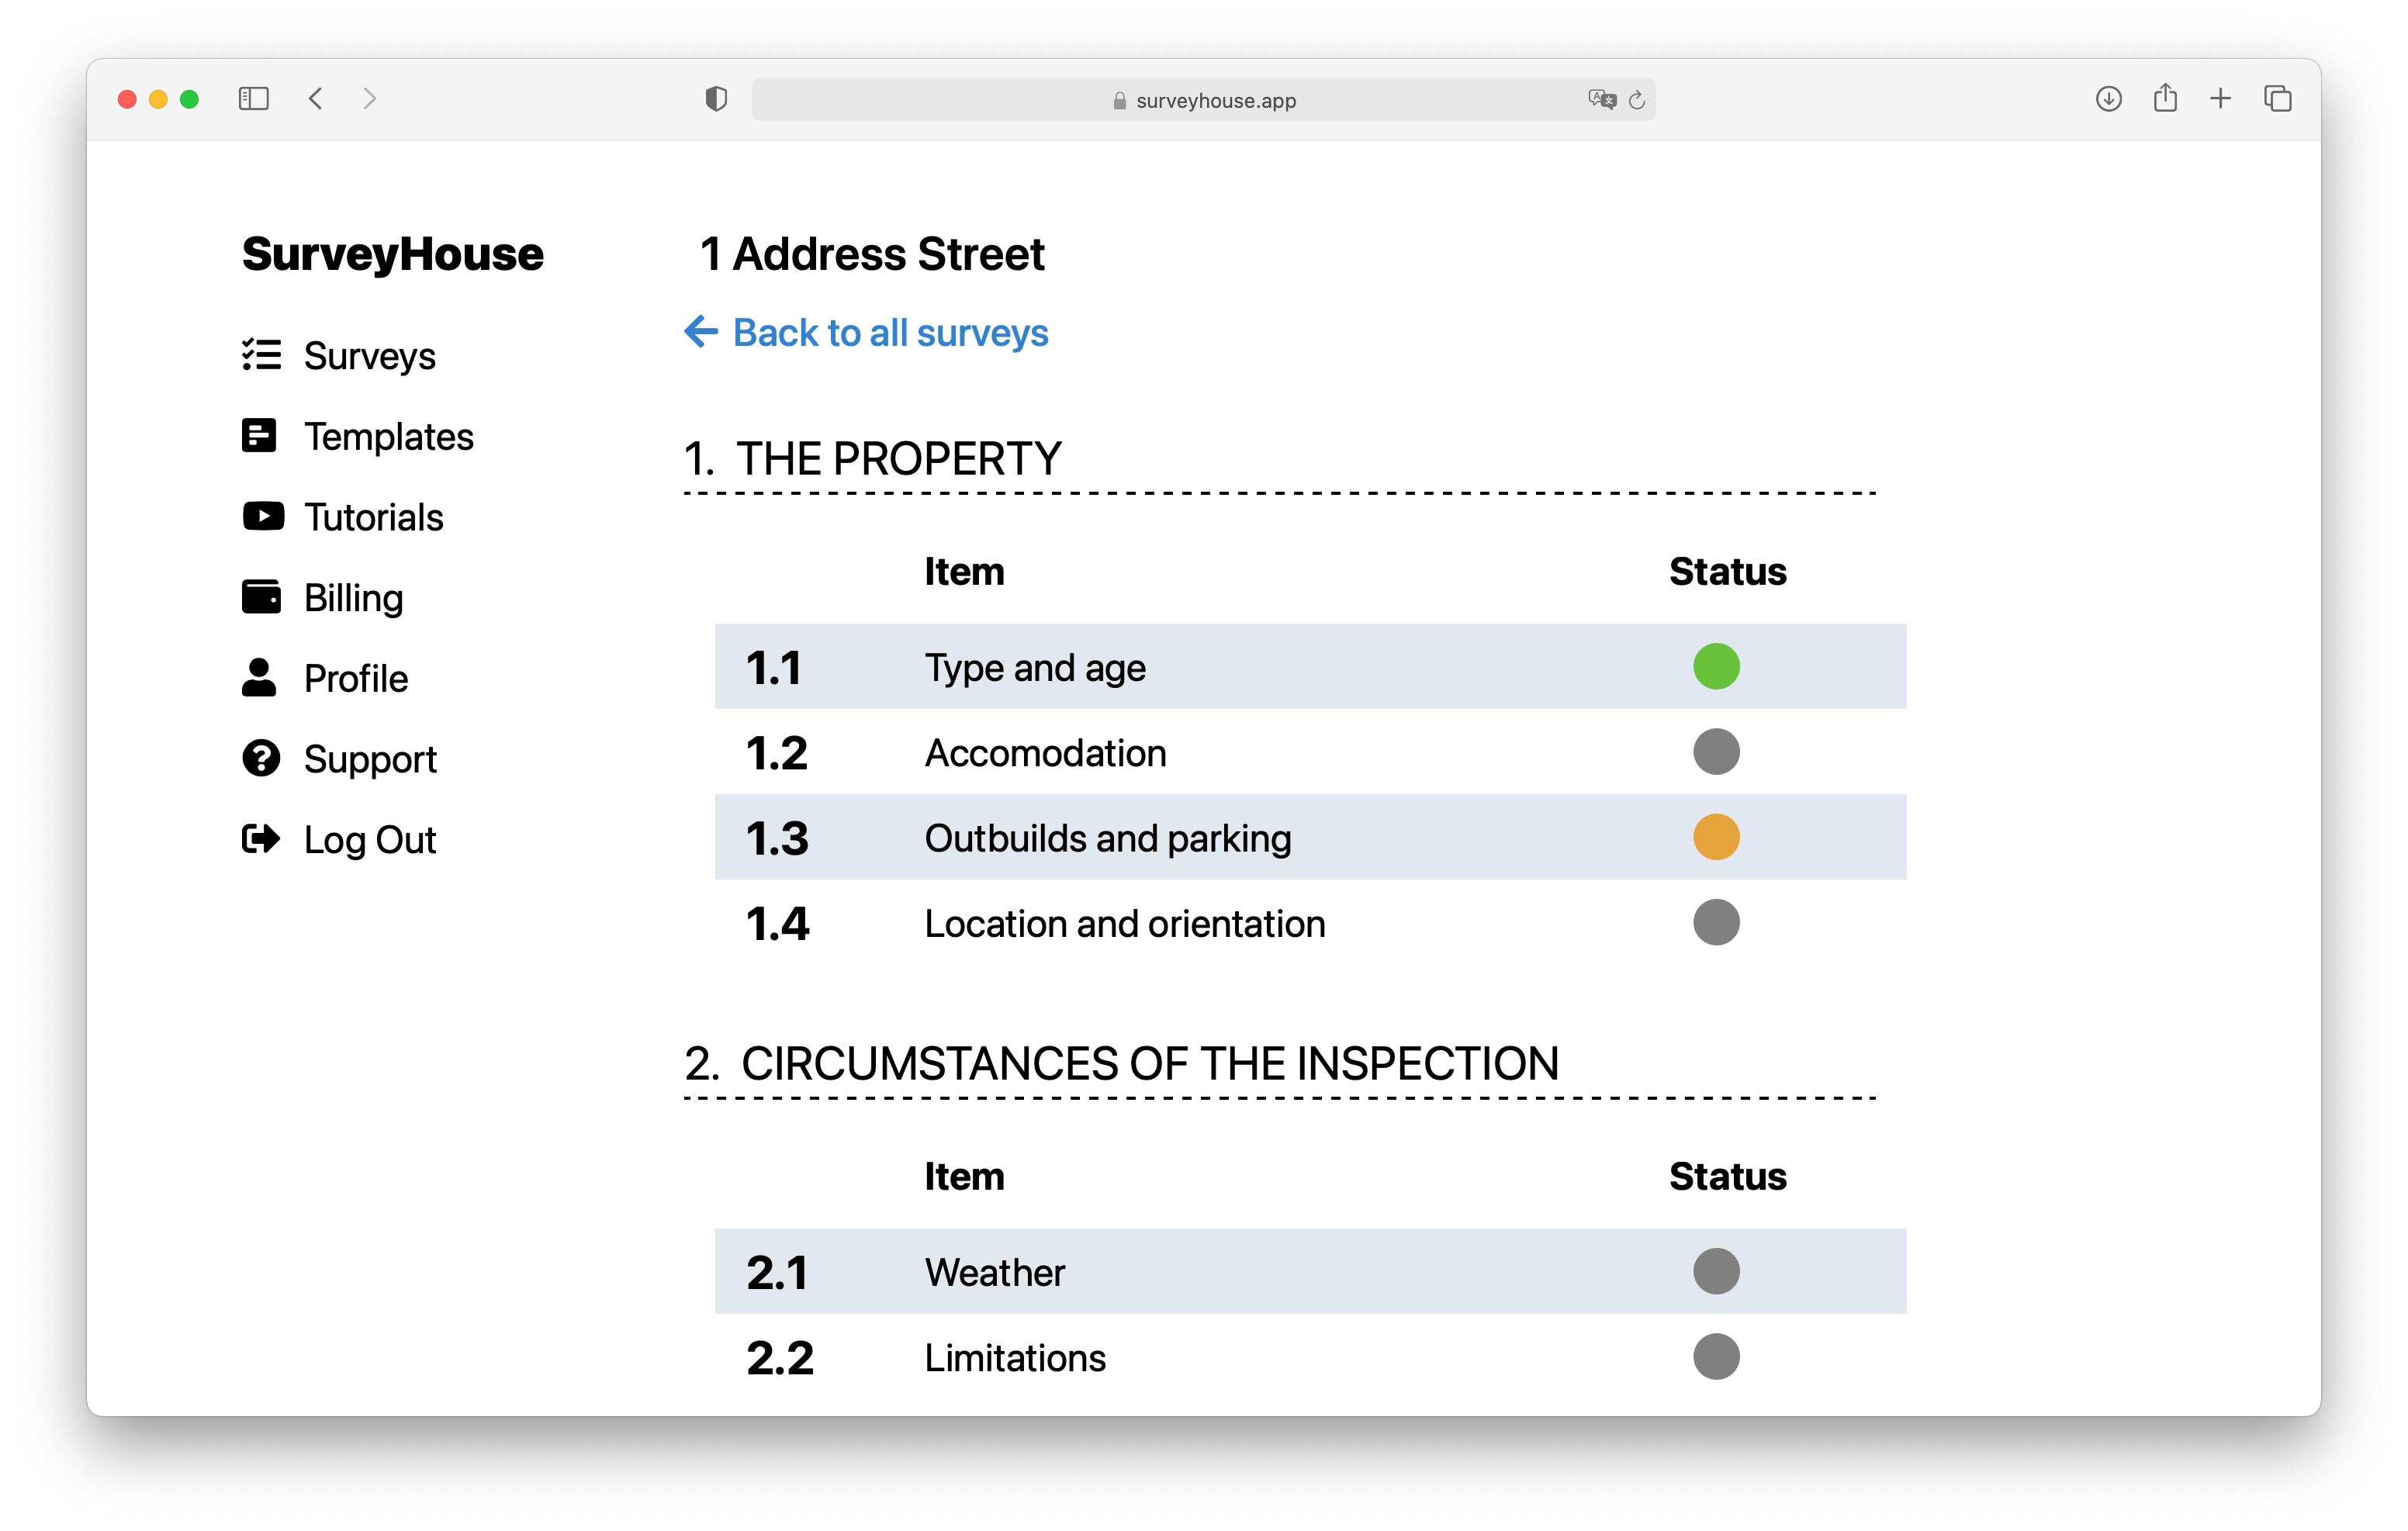
Task: Click the orange status dot for Outbuilds and parking
Action: [x=1716, y=837]
